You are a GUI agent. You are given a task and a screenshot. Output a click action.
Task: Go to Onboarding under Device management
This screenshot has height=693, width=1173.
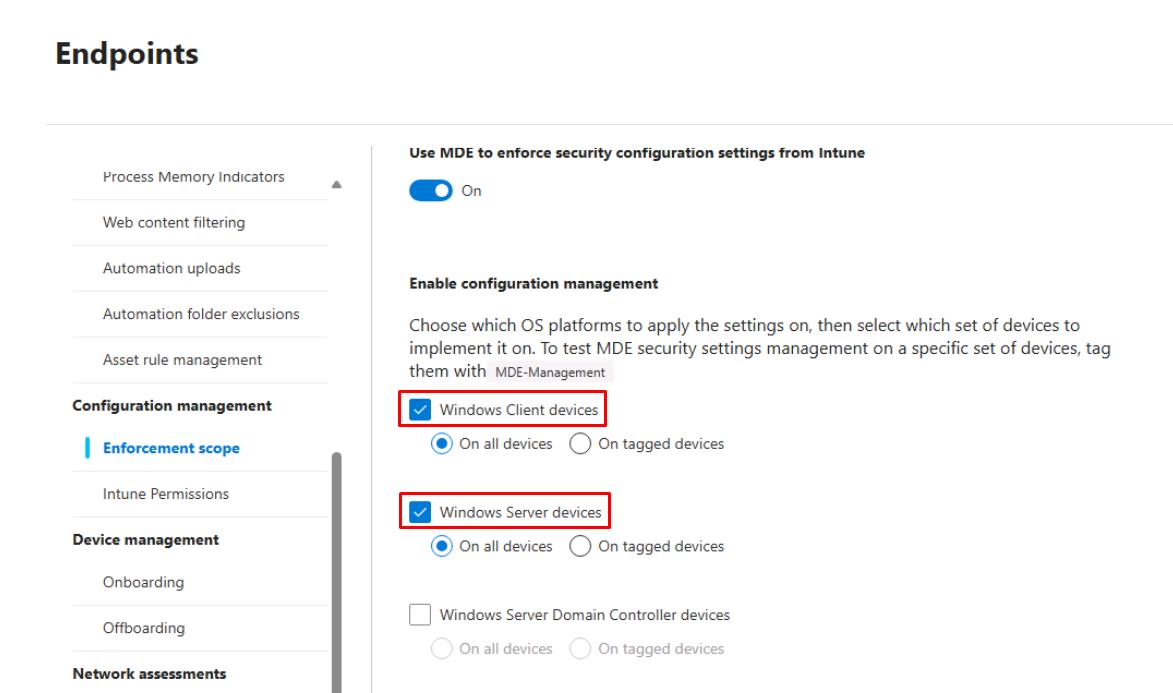[x=143, y=582]
